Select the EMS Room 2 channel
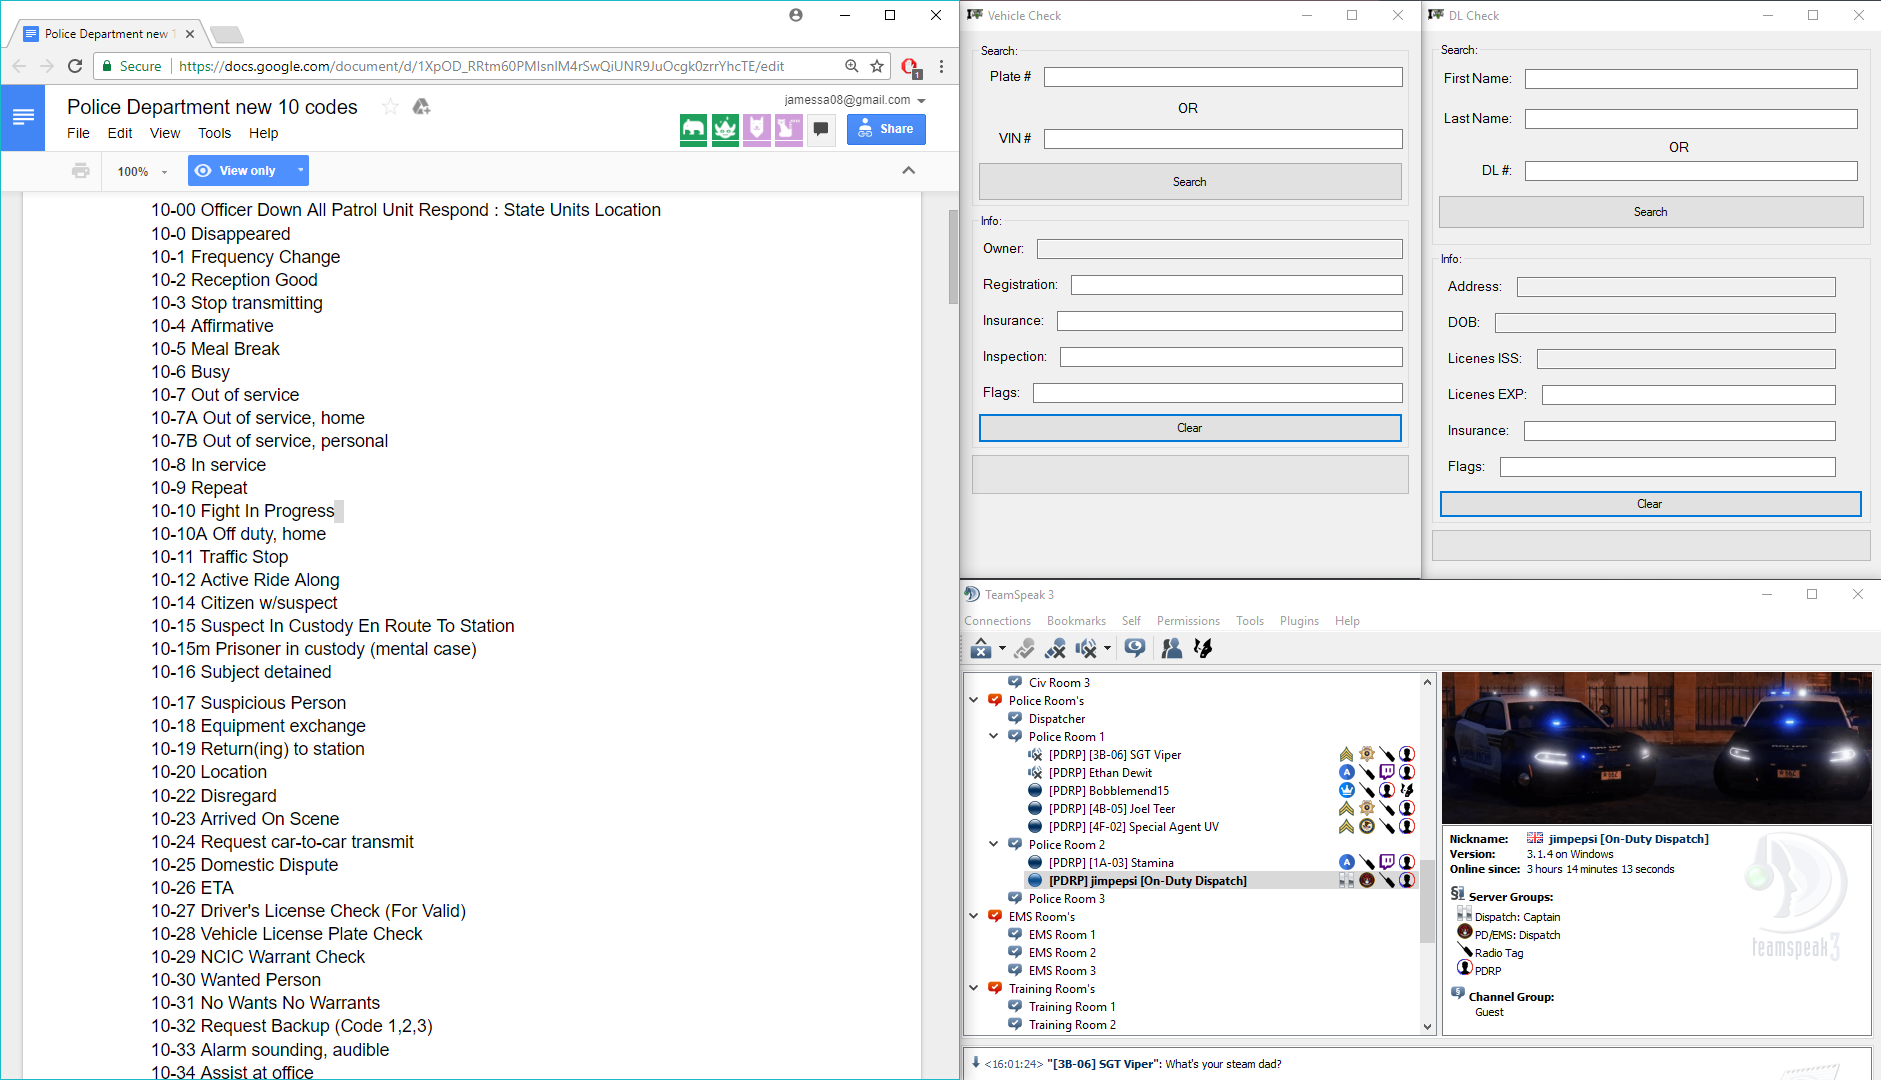Screen dimensions: 1881x1080 click(x=1062, y=953)
